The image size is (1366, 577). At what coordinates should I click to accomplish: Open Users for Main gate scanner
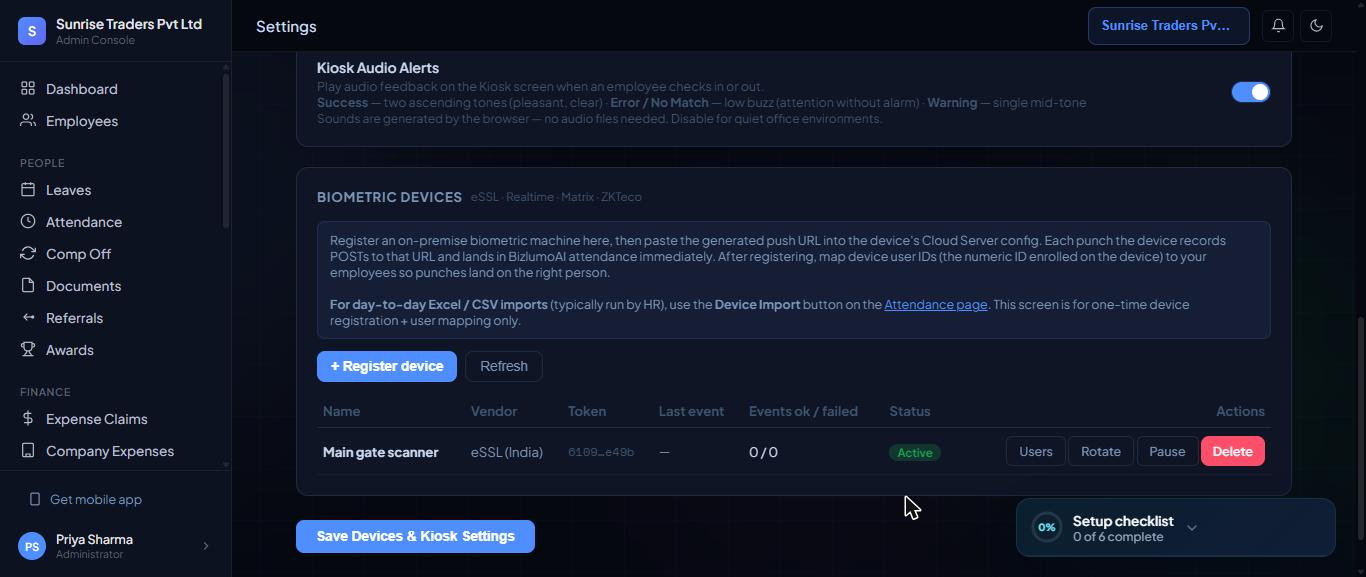pyautogui.click(x=1035, y=452)
